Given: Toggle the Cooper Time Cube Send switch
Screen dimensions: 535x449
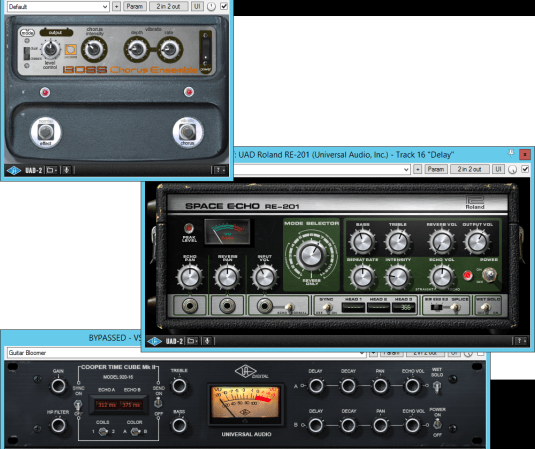Looking at the screenshot, I should click(x=158, y=403).
